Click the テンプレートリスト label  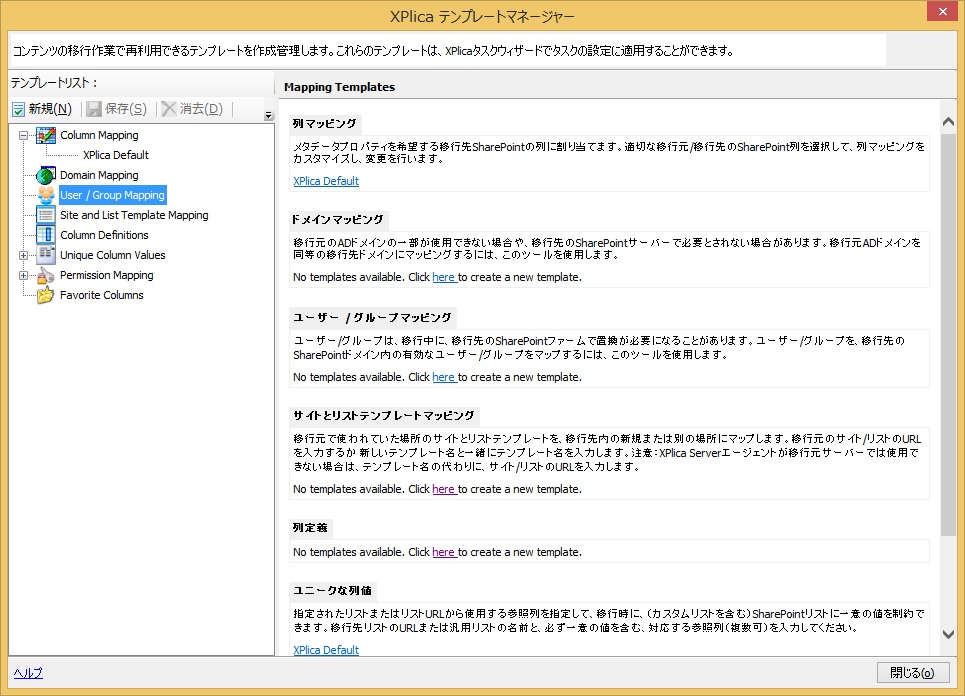pyautogui.click(x=54, y=82)
